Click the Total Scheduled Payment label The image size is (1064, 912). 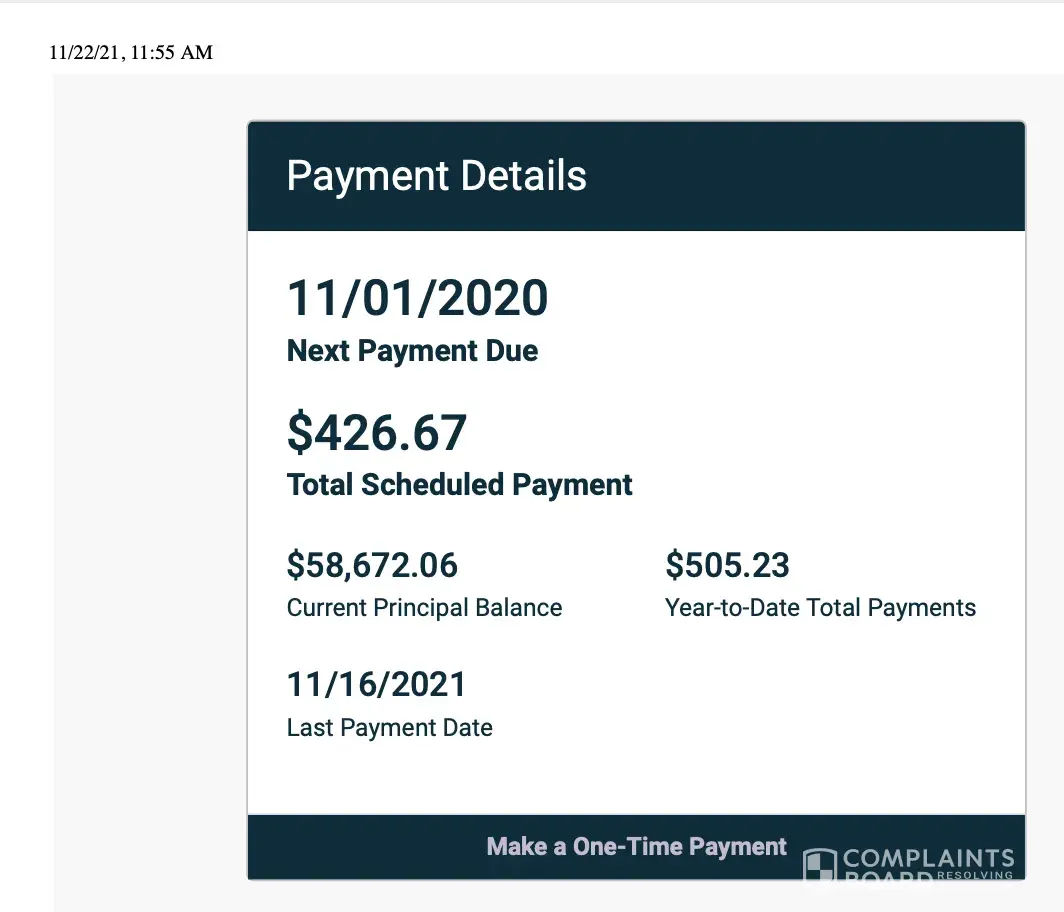459,485
